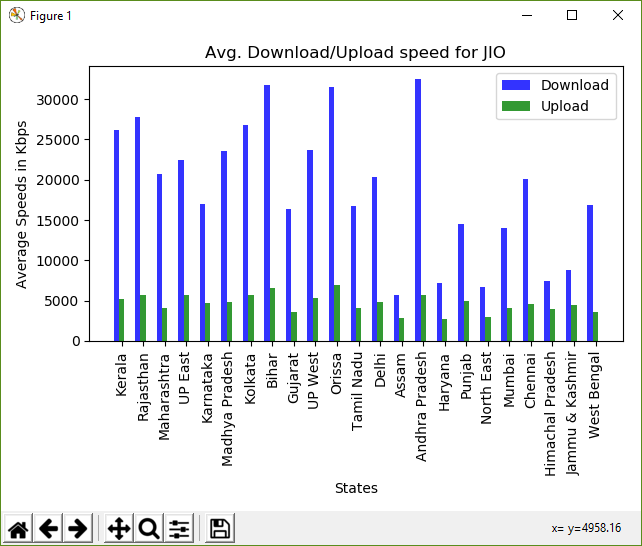Click the Orissa tick label
The height and width of the screenshot is (546, 642).
pos(336,374)
